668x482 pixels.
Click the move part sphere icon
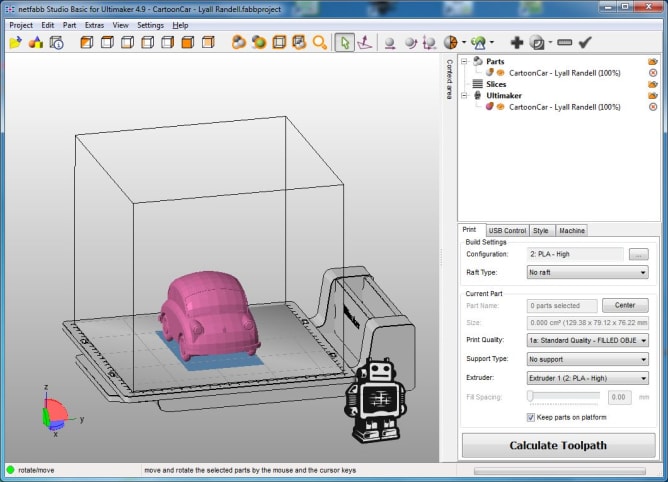click(389, 43)
